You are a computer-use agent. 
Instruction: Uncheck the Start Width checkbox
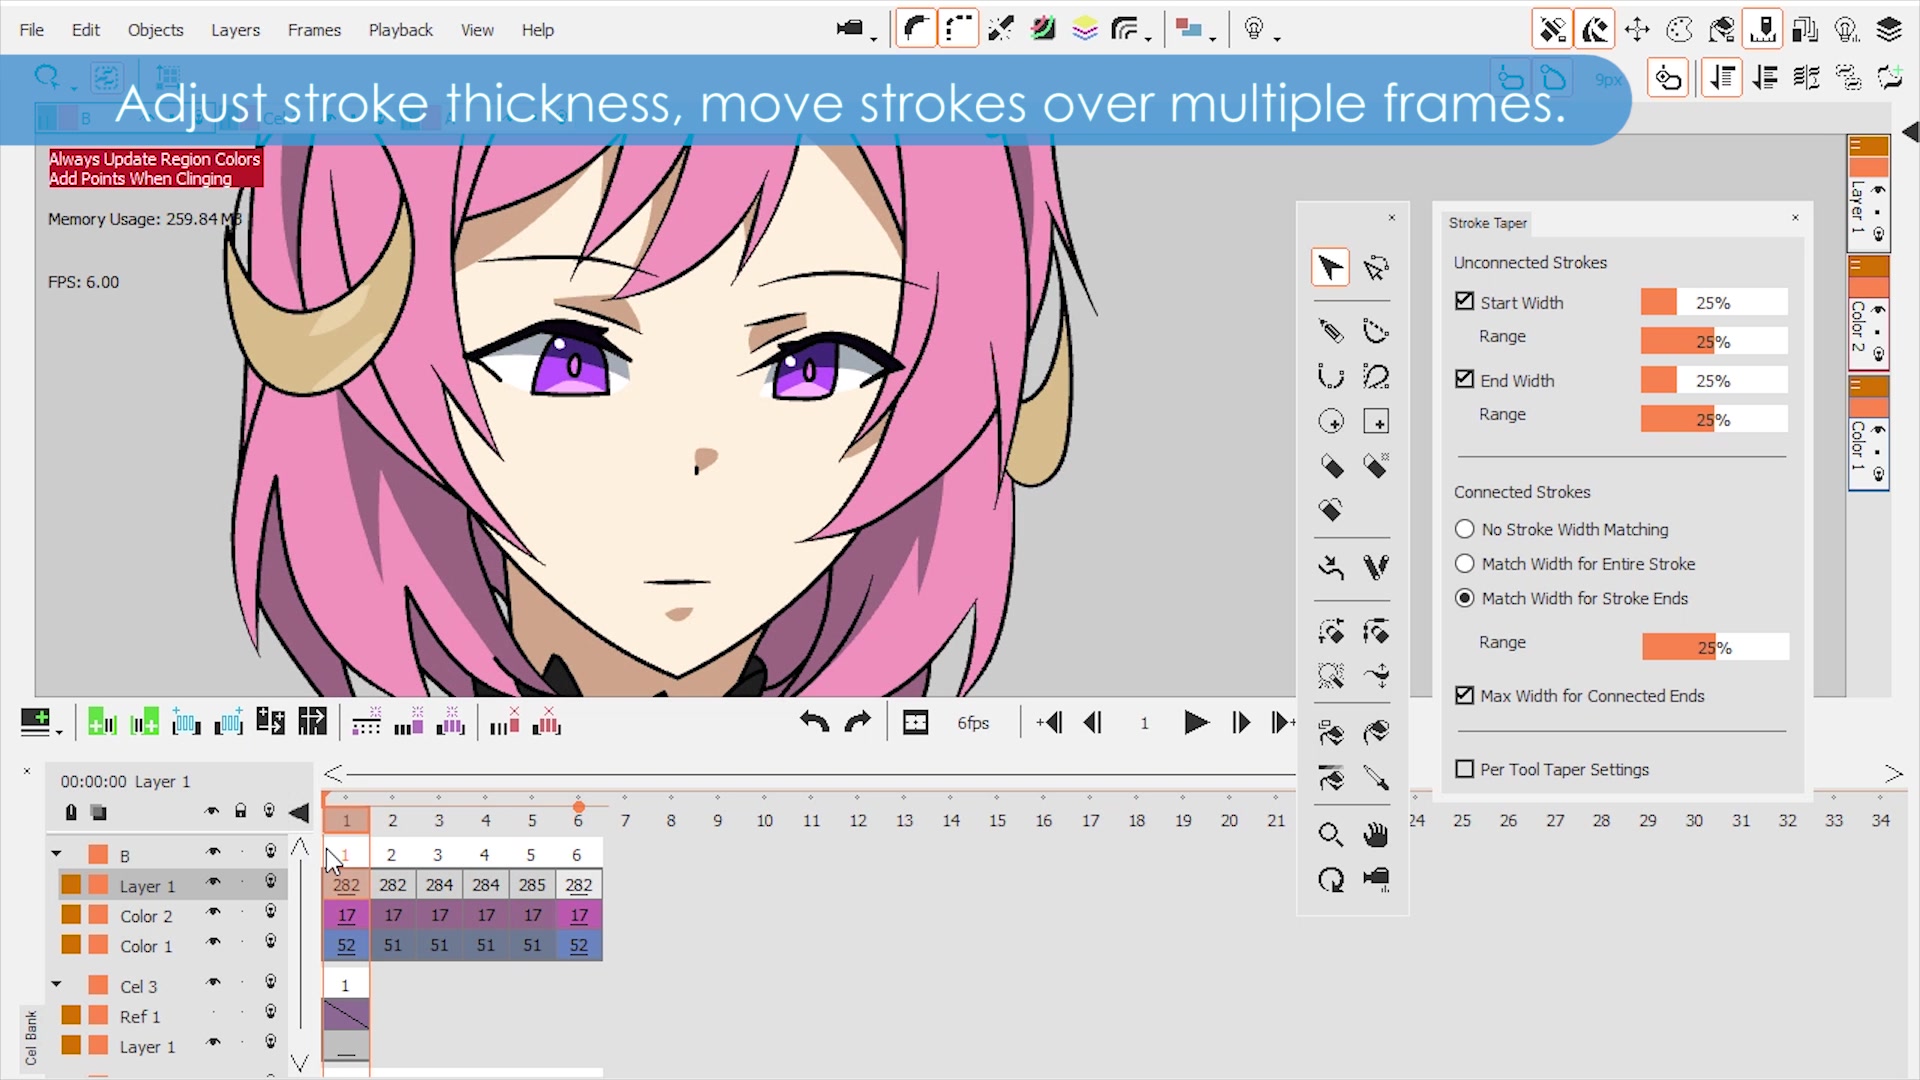tap(1464, 301)
